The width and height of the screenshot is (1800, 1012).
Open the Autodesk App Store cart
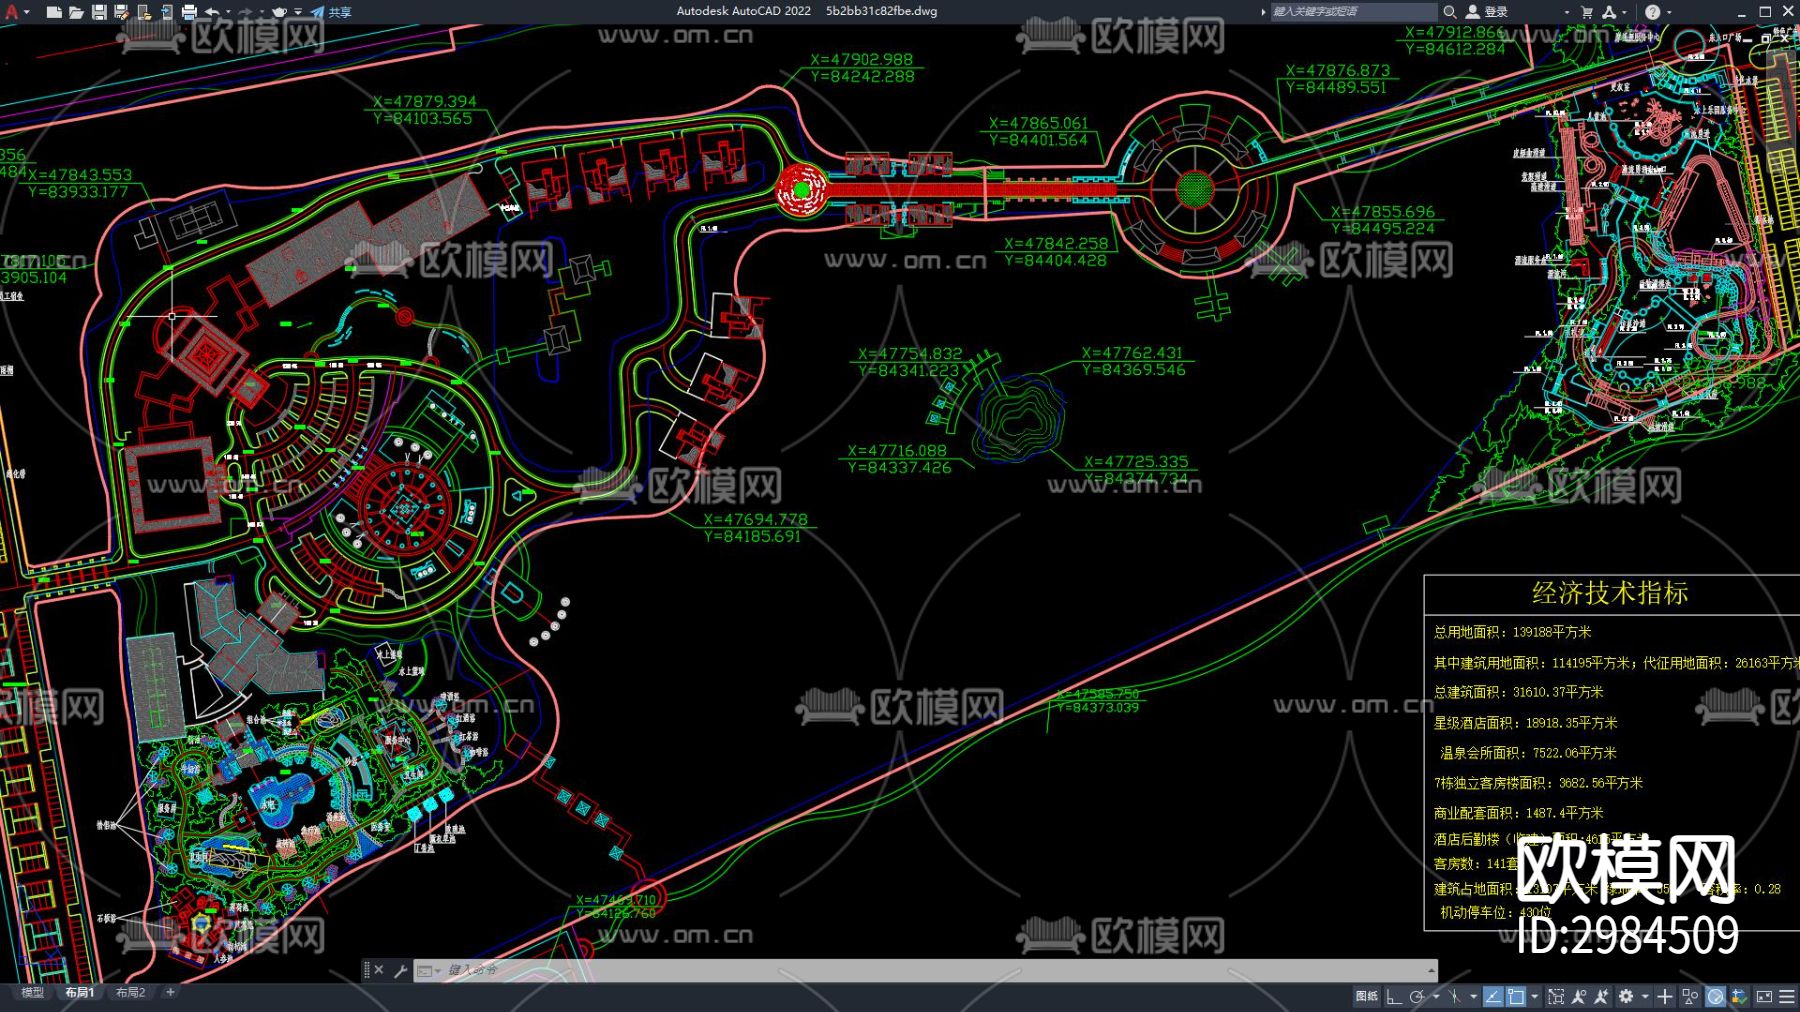pos(1586,12)
